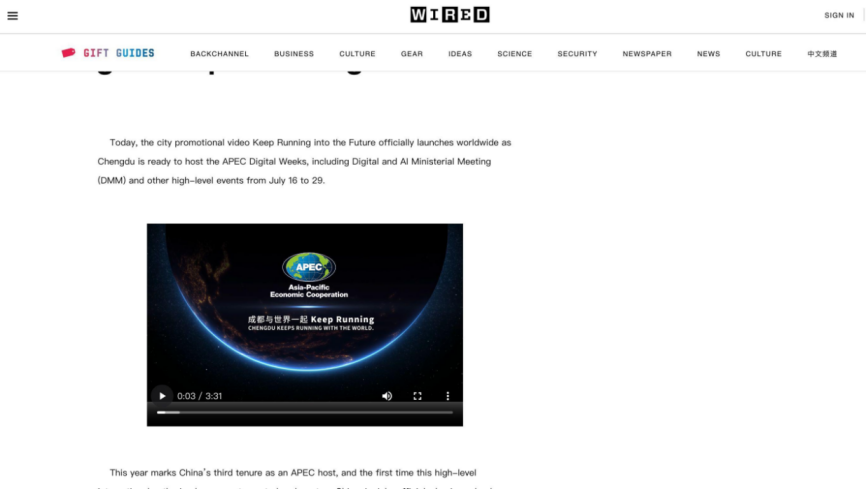Click the Sign In link

click(x=839, y=15)
